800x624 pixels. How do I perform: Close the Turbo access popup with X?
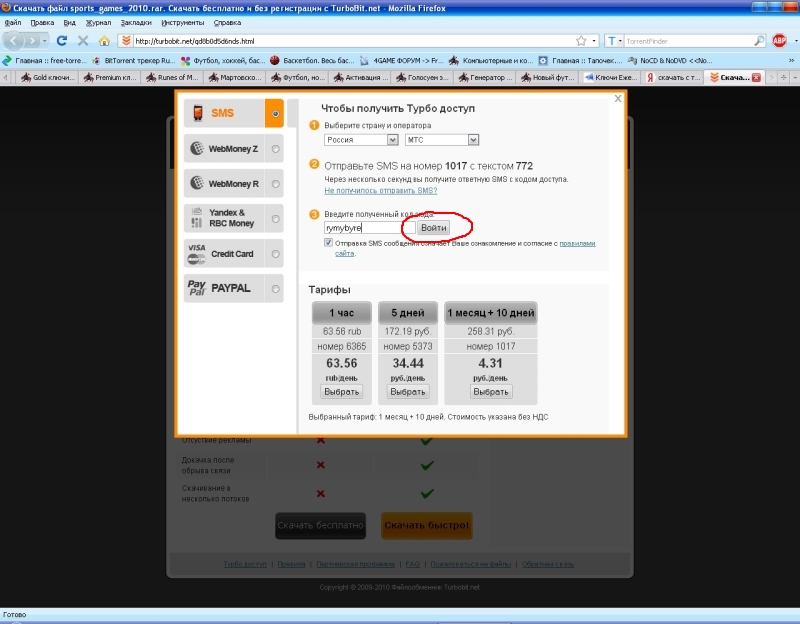[x=618, y=98]
